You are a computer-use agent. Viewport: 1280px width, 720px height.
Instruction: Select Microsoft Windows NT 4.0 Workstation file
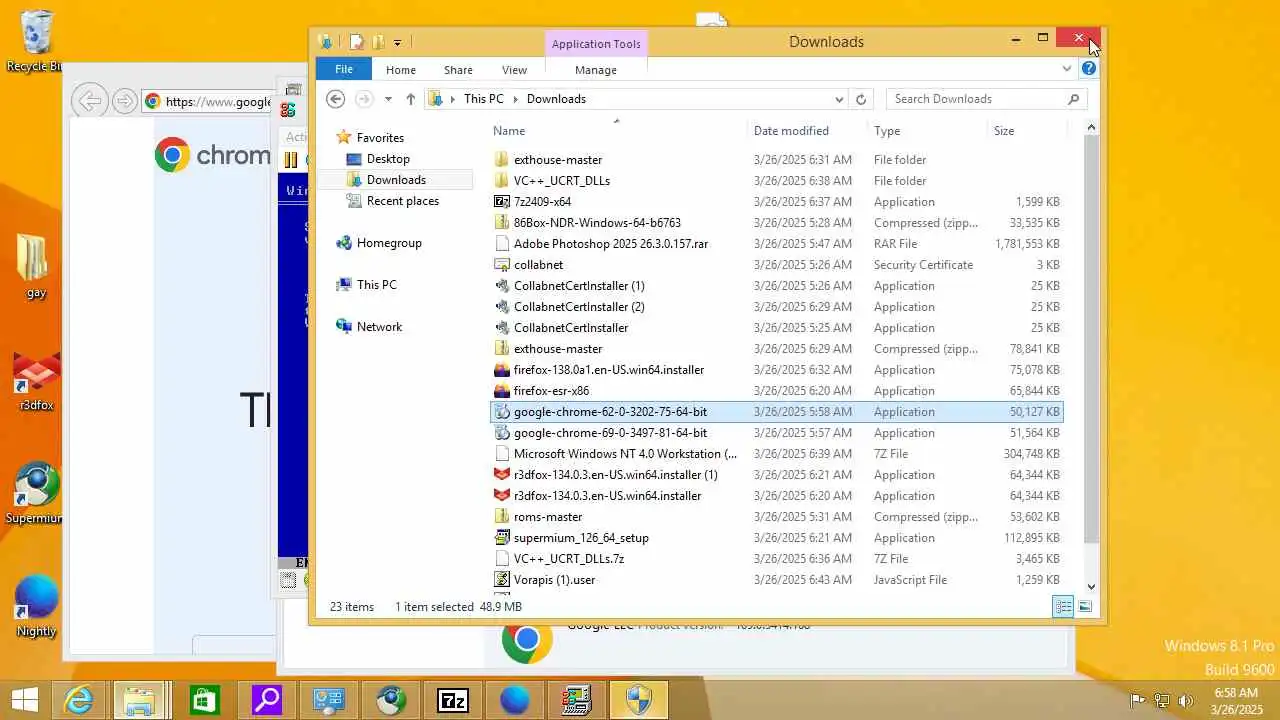(776, 454)
